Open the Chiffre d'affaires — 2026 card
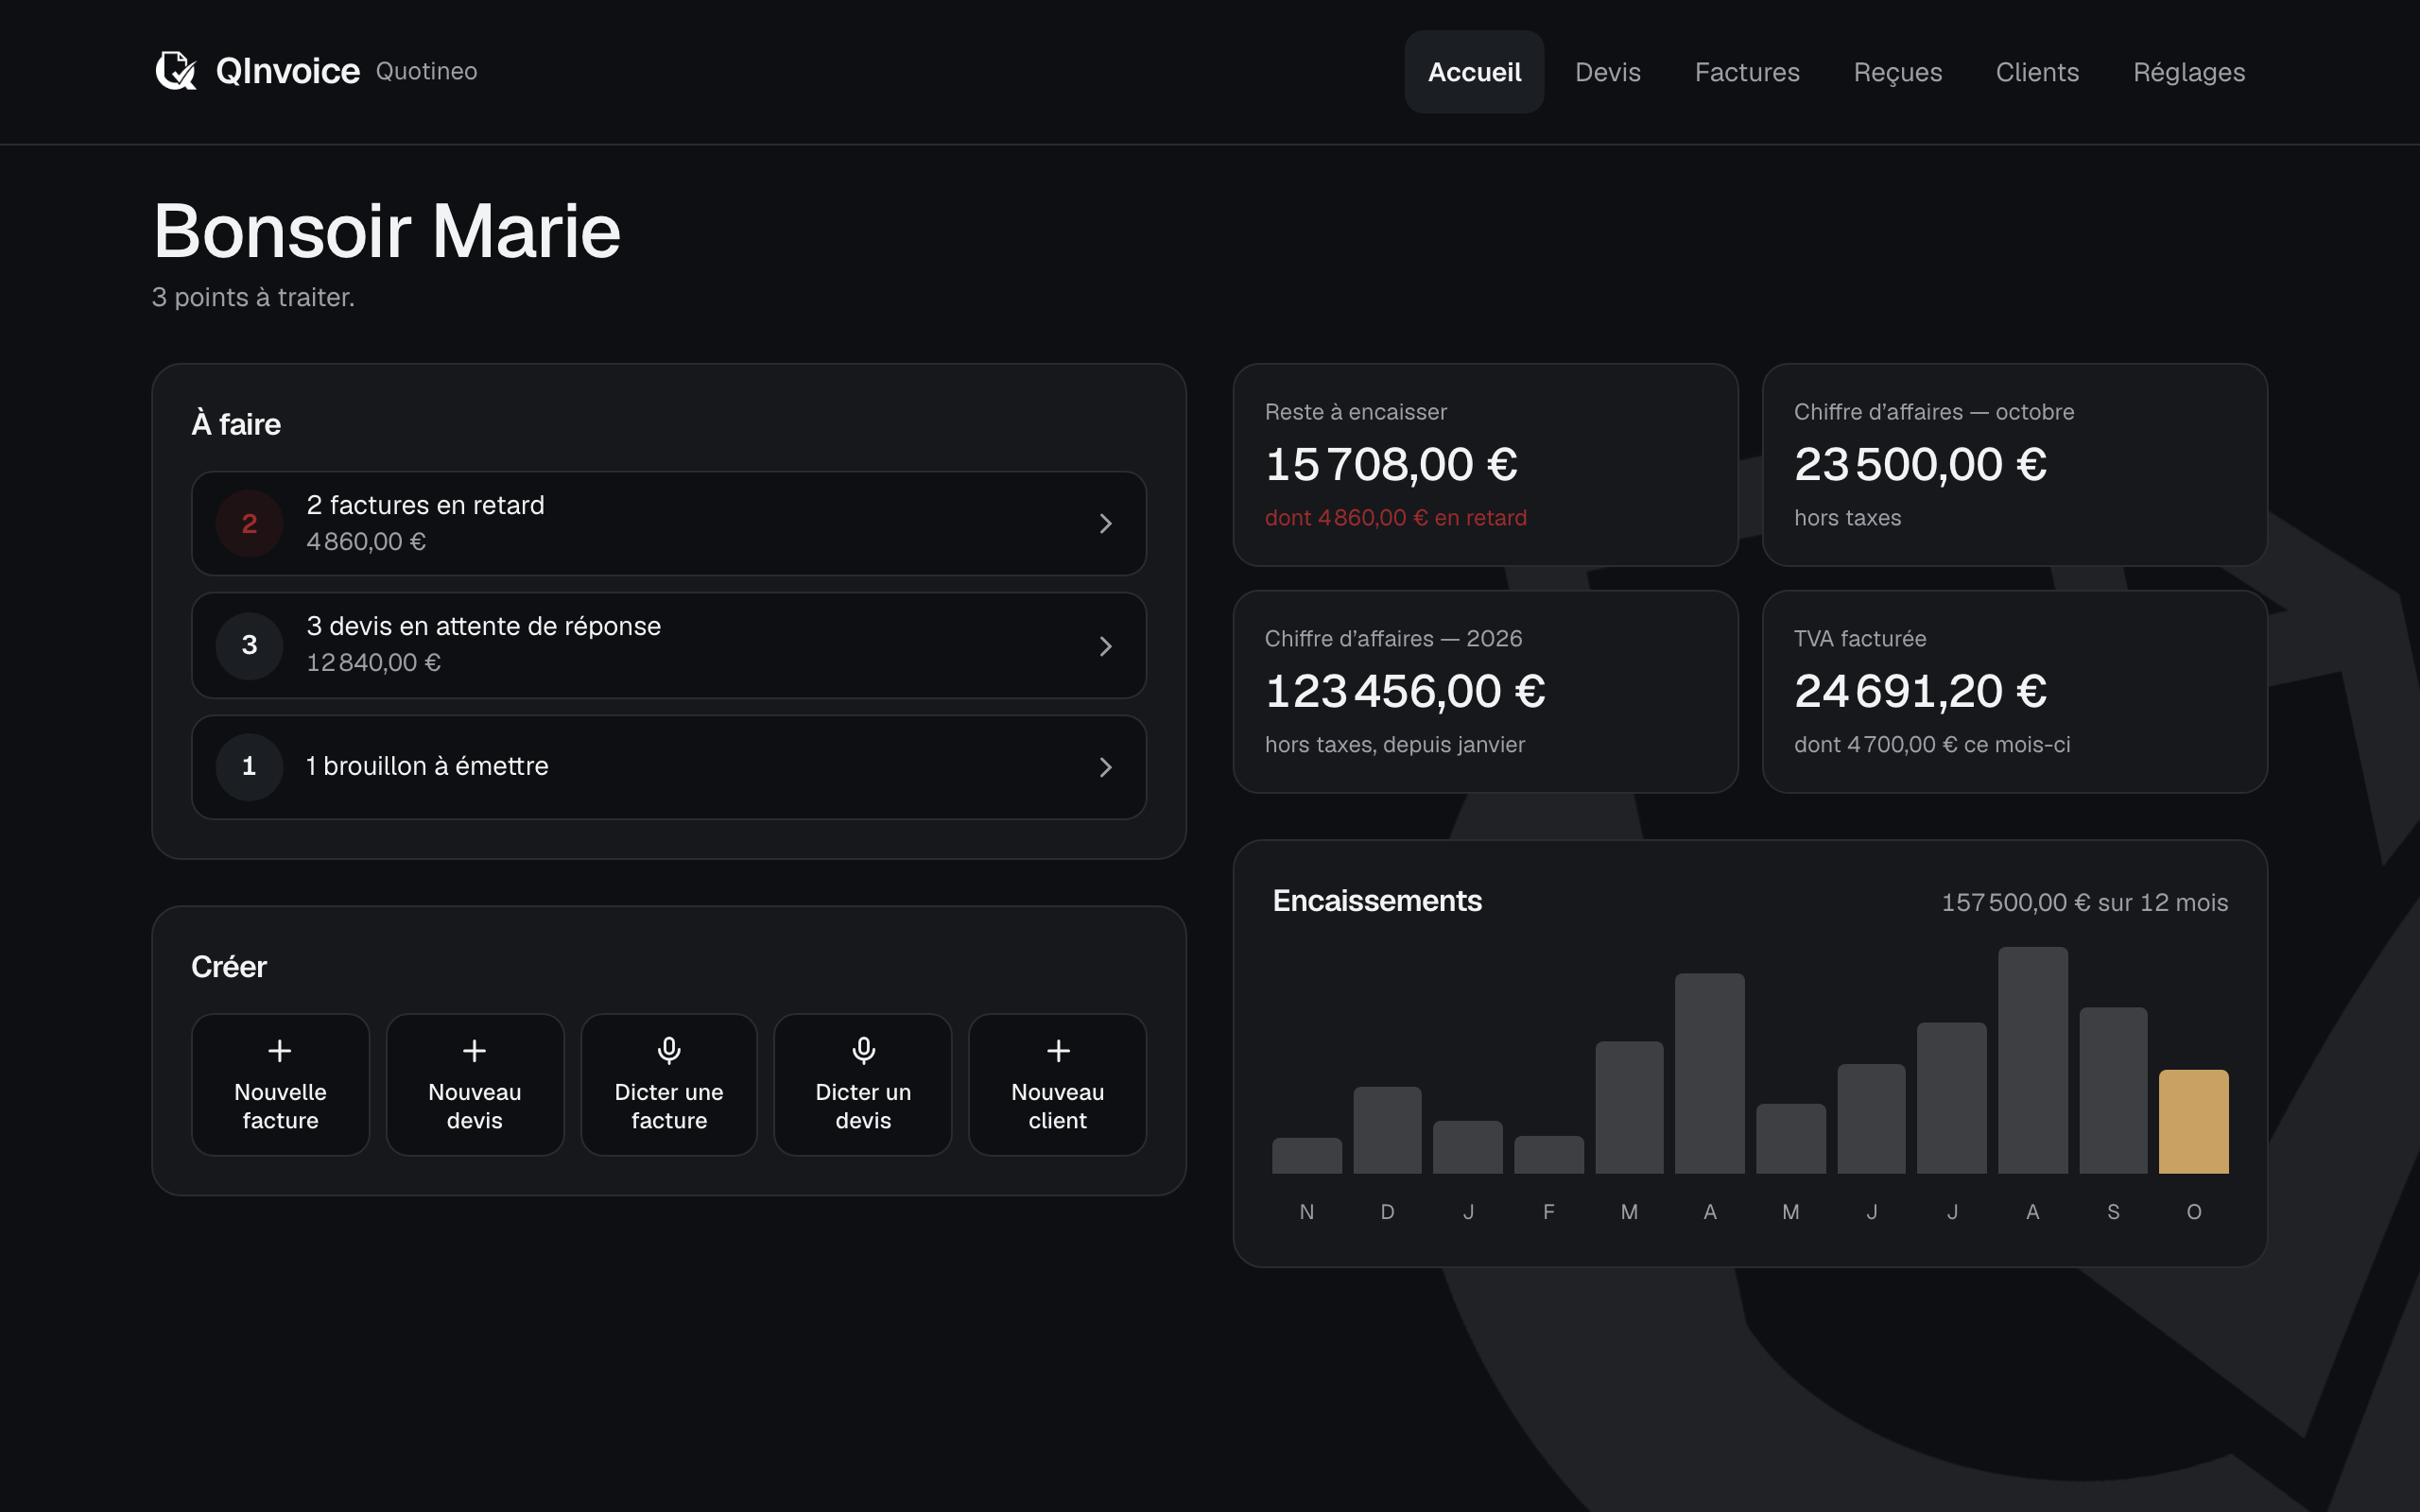 (x=1485, y=691)
